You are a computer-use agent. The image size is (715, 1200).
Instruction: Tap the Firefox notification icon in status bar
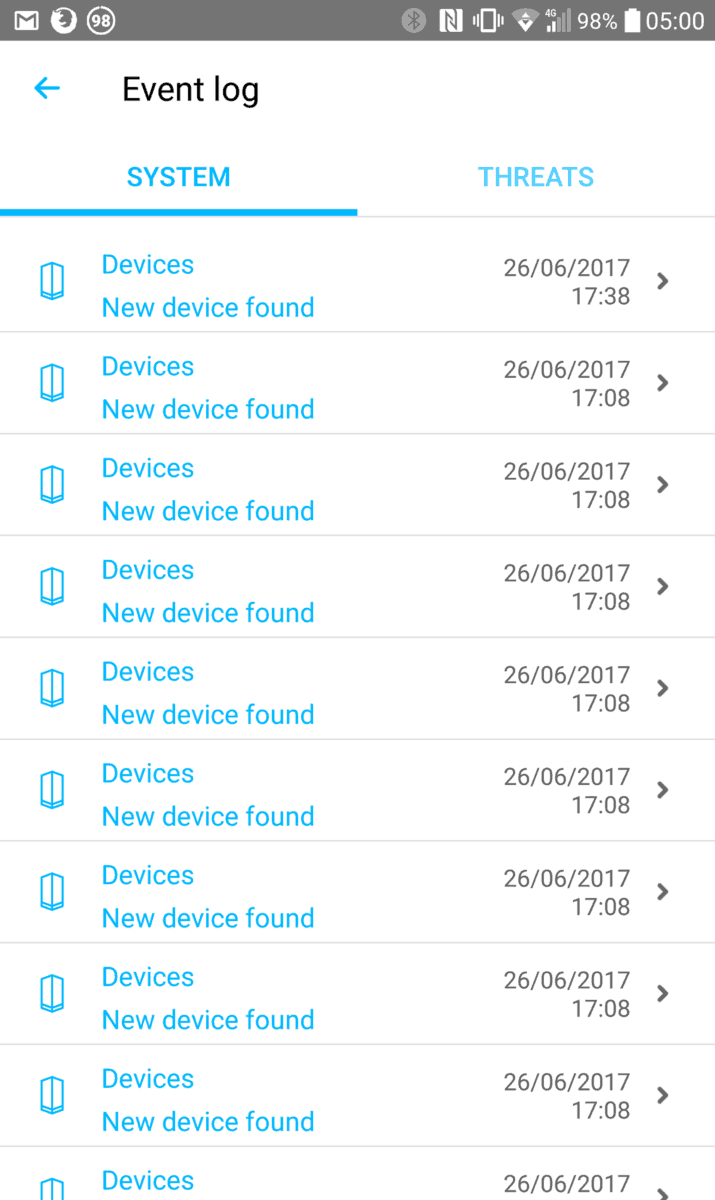(x=63, y=20)
